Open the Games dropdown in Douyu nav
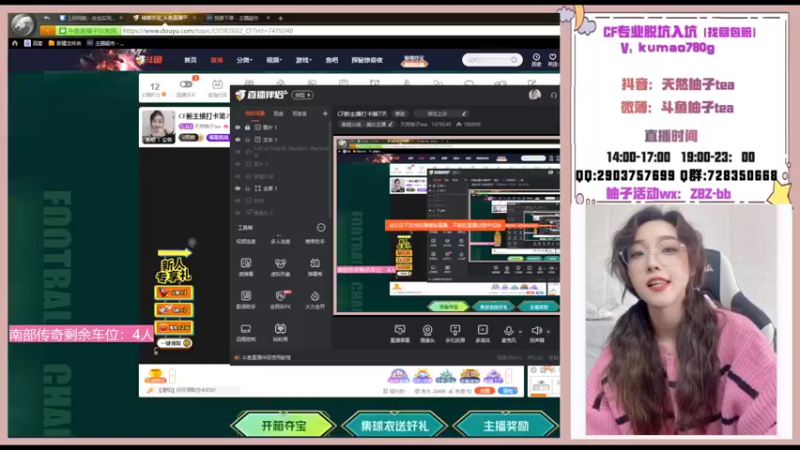The height and width of the screenshot is (450, 800). 304,60
